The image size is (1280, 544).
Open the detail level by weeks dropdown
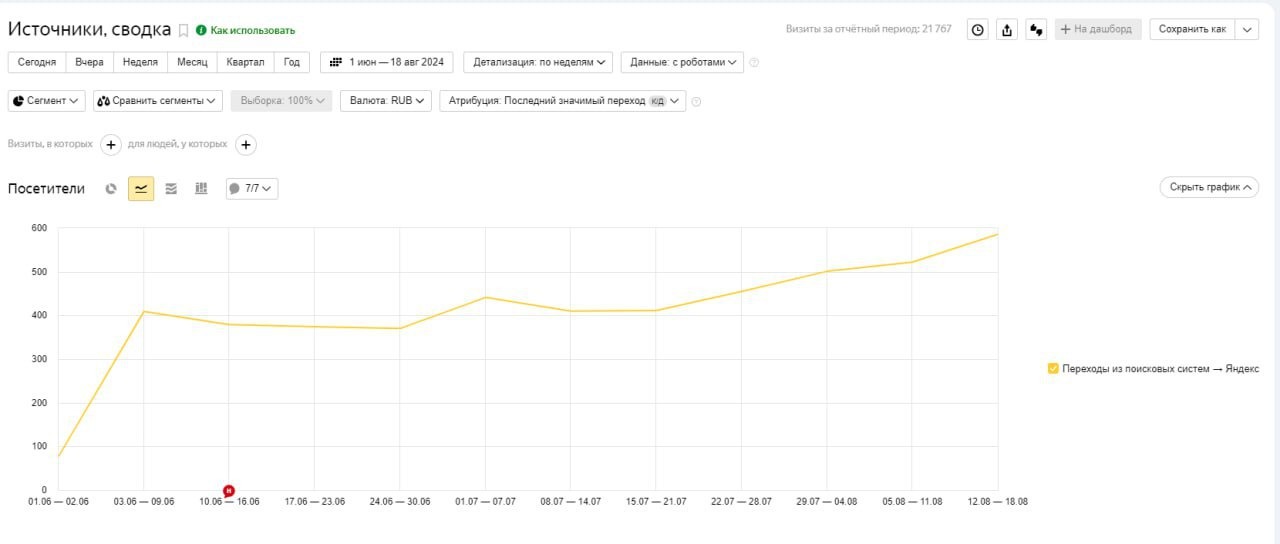click(x=538, y=62)
